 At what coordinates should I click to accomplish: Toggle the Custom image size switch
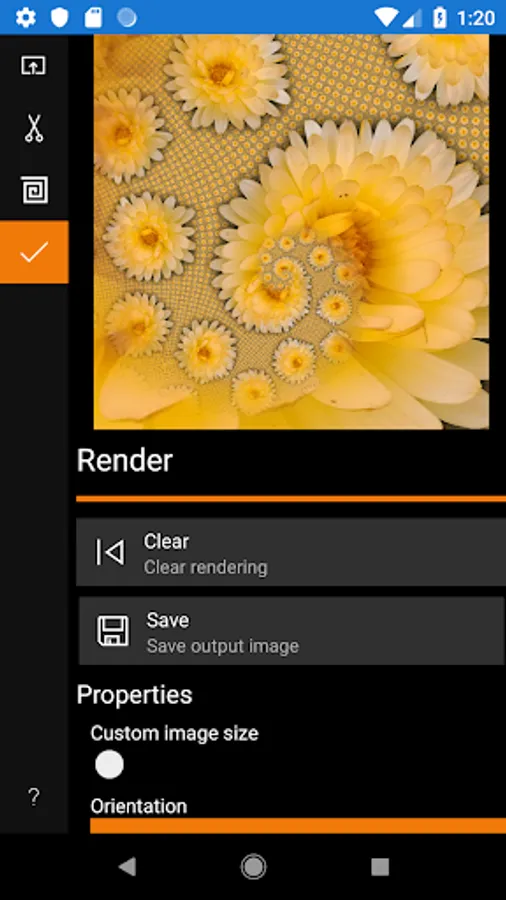[x=109, y=765]
